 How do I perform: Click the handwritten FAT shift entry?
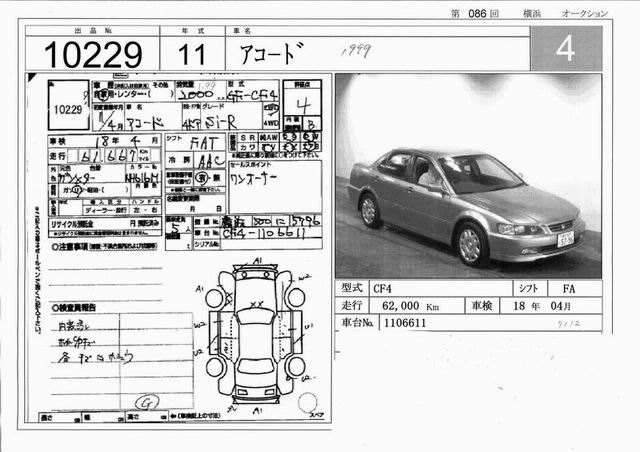[x=204, y=143]
